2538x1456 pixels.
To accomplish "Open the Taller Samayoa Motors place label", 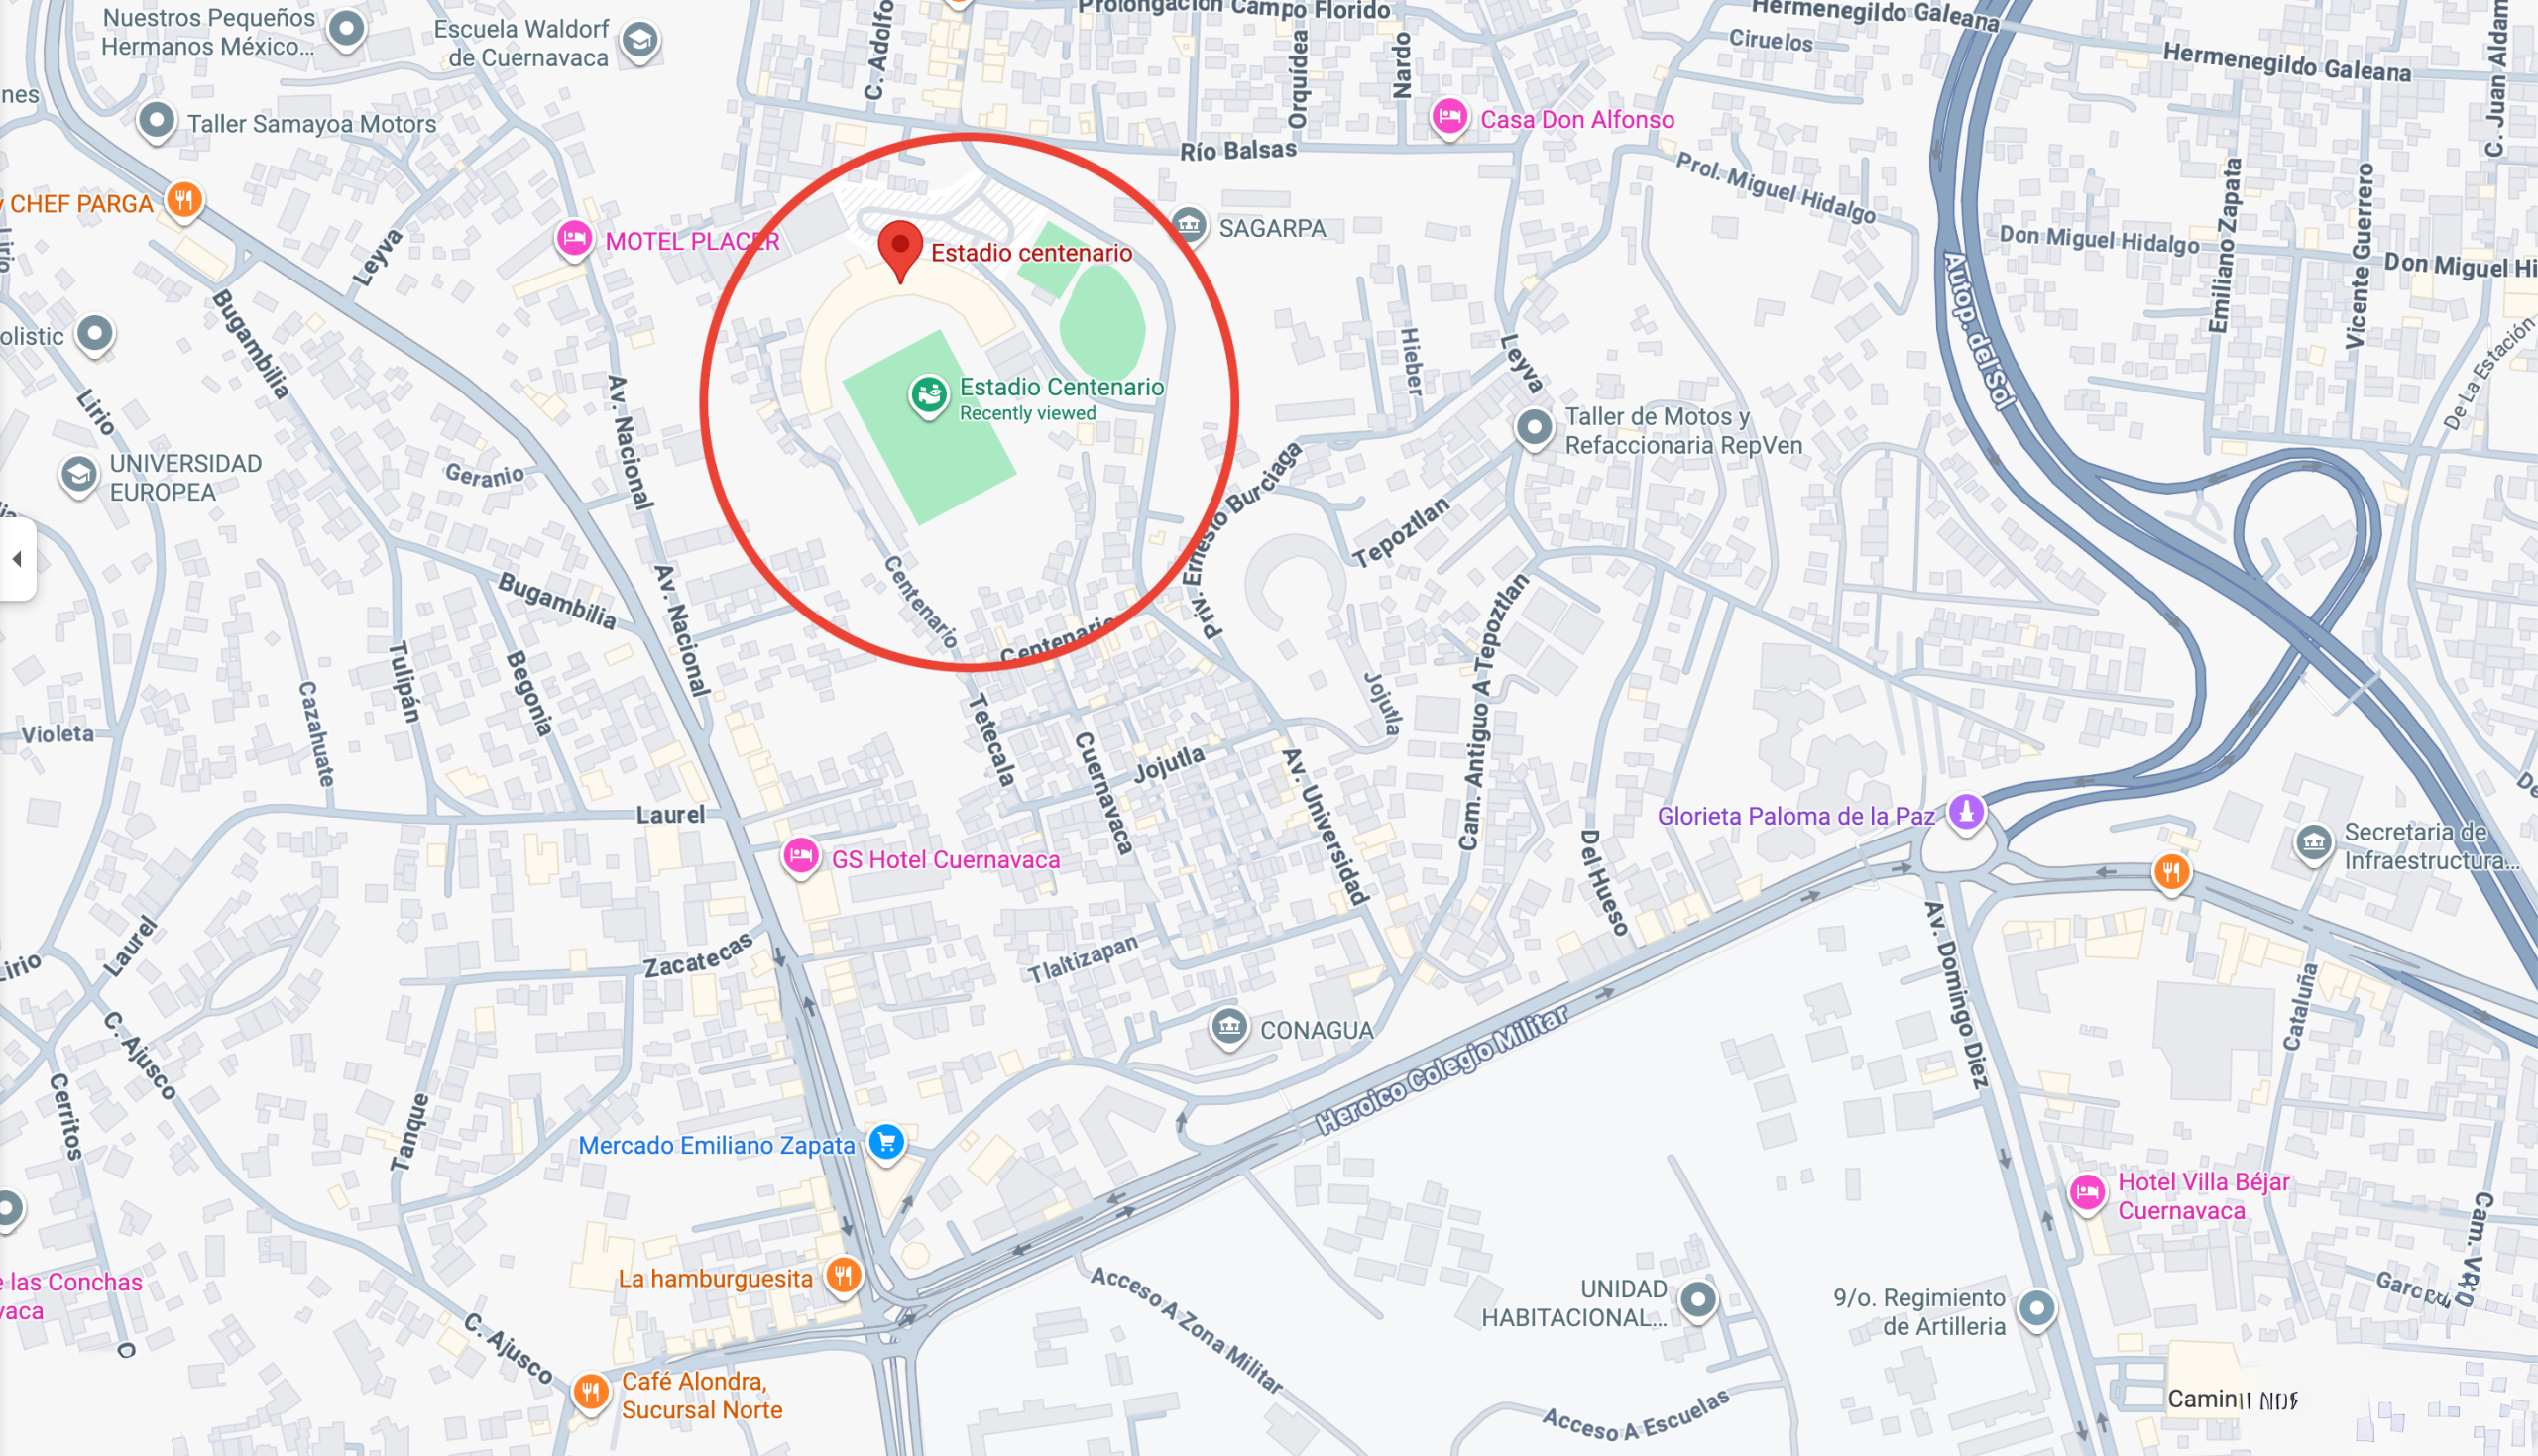I will [x=312, y=124].
